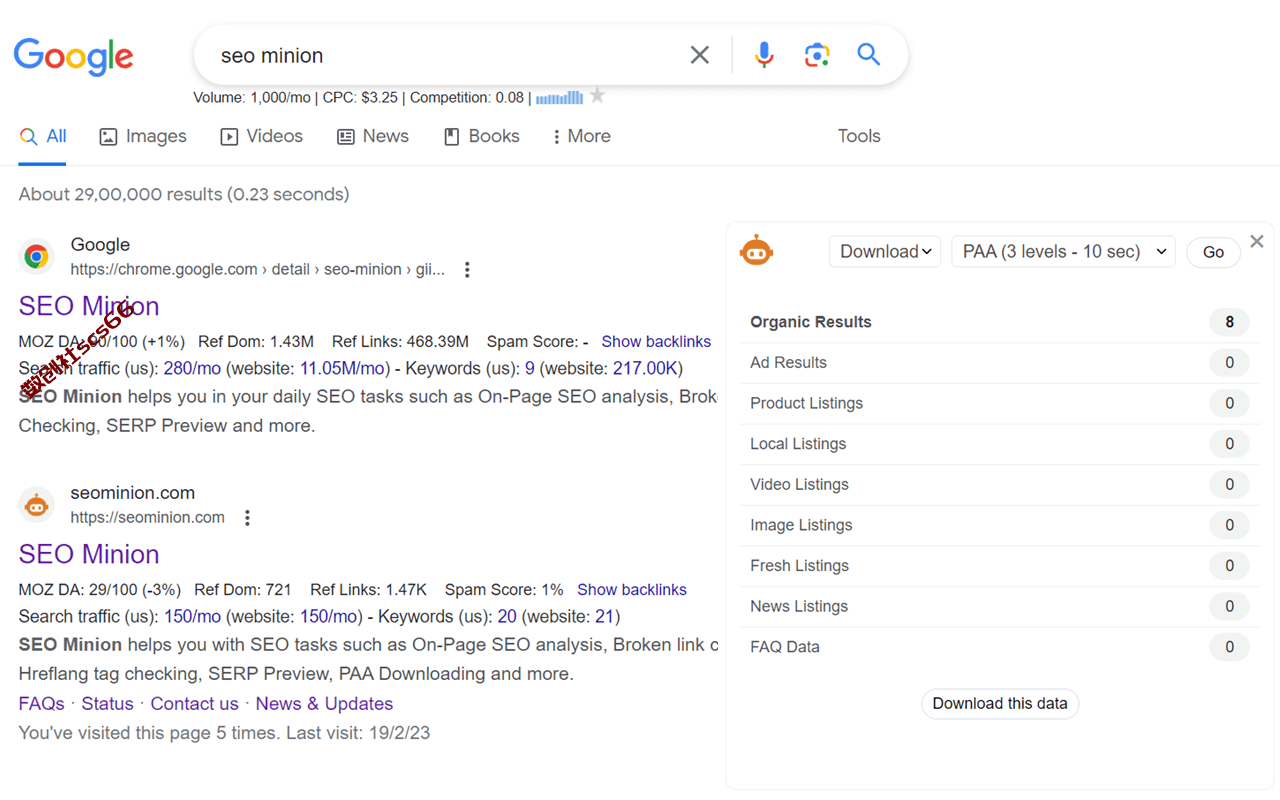
Task: Click the keyword trend bar chart icon
Action: (559, 97)
